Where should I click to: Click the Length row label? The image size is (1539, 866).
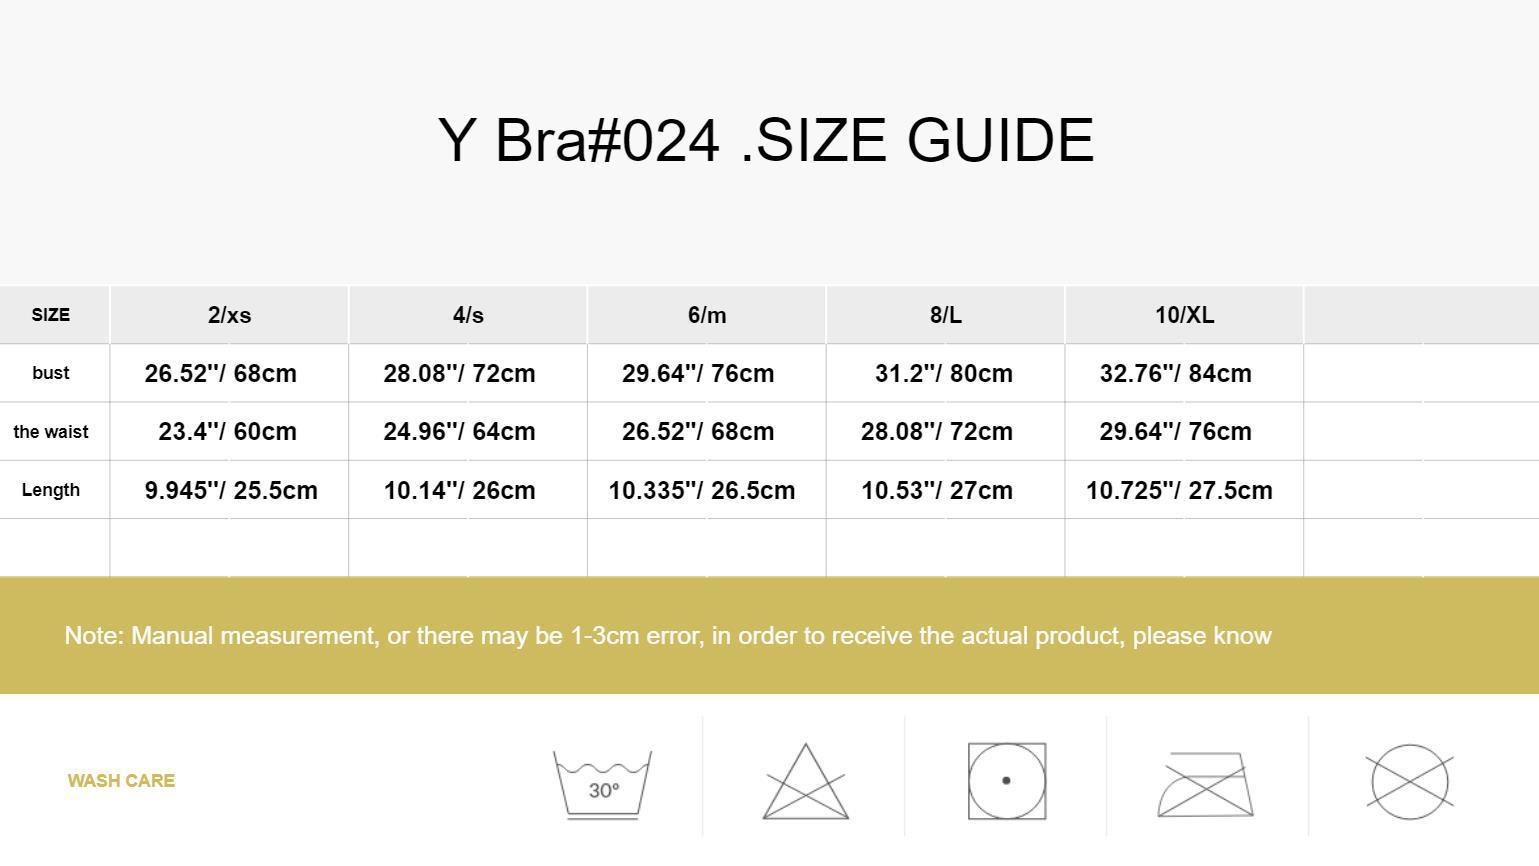[x=51, y=490]
